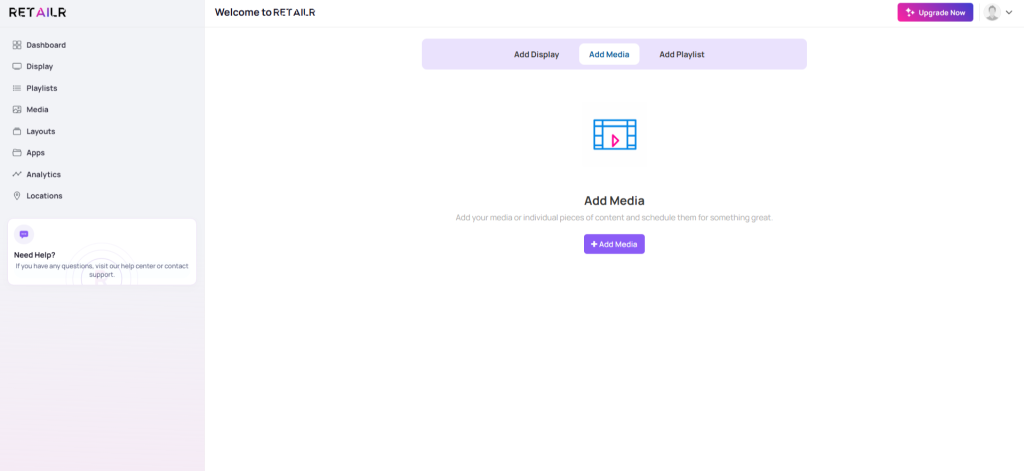Image resolution: width=1024 pixels, height=471 pixels.
Task: Switch to the Add Display tab
Action: click(x=536, y=54)
